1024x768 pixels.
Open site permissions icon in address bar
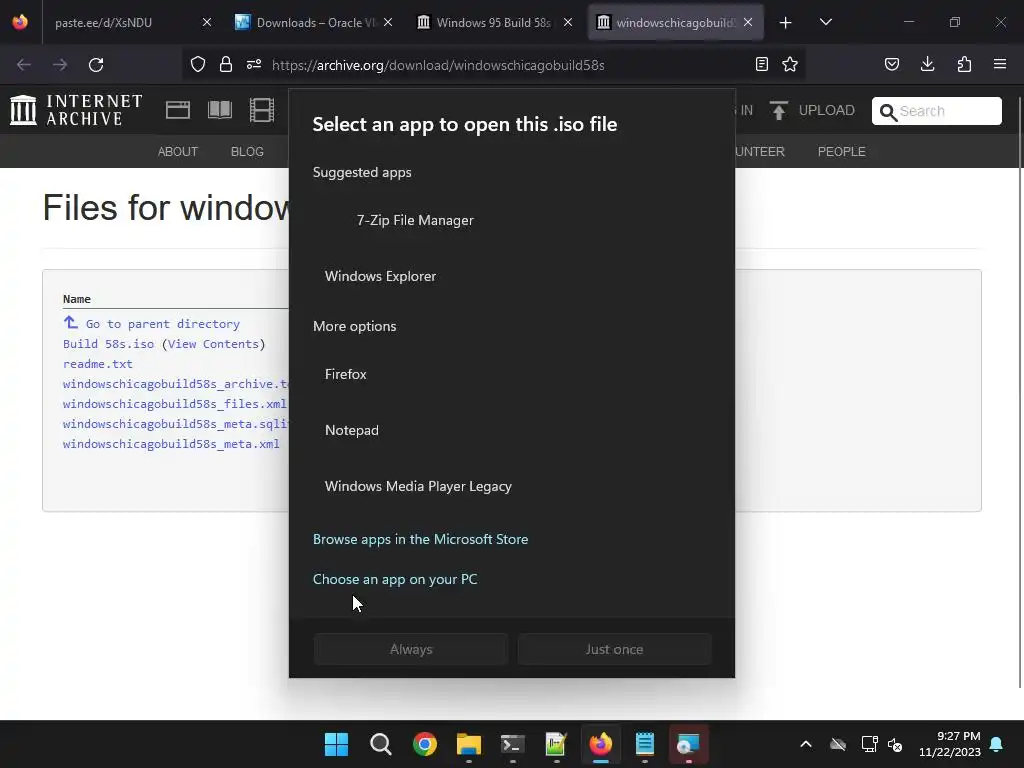pyautogui.click(x=254, y=65)
